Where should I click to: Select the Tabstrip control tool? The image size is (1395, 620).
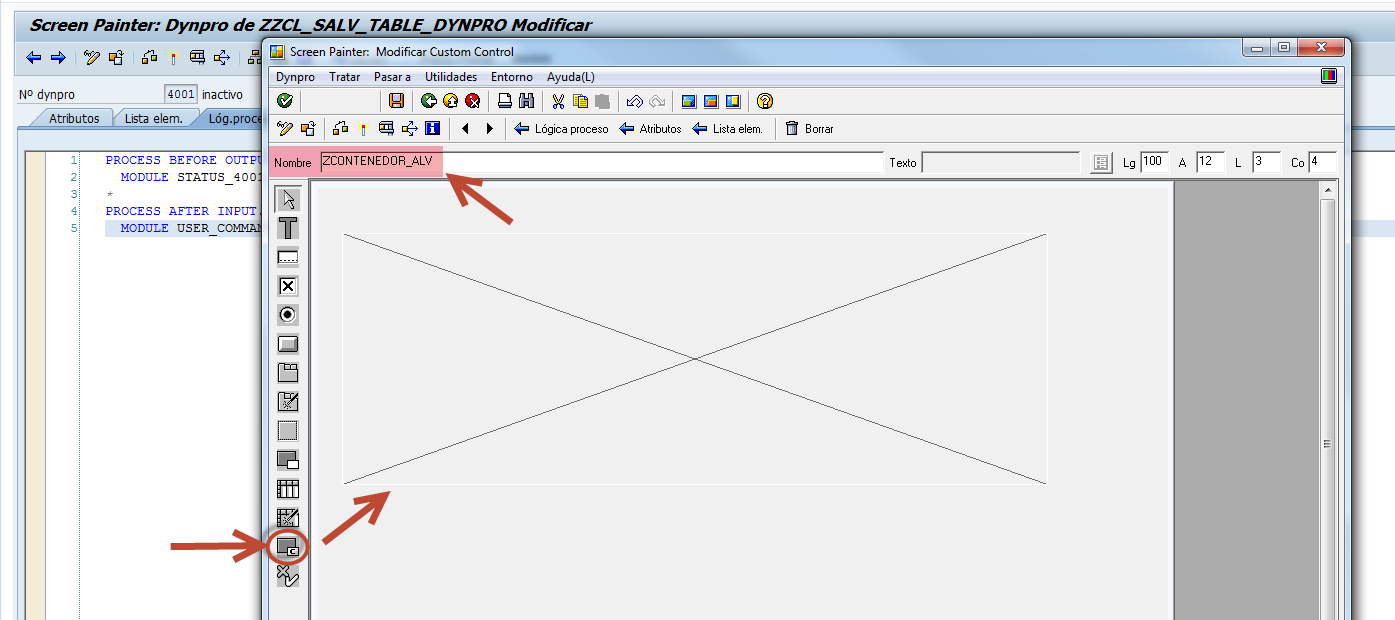pos(288,373)
